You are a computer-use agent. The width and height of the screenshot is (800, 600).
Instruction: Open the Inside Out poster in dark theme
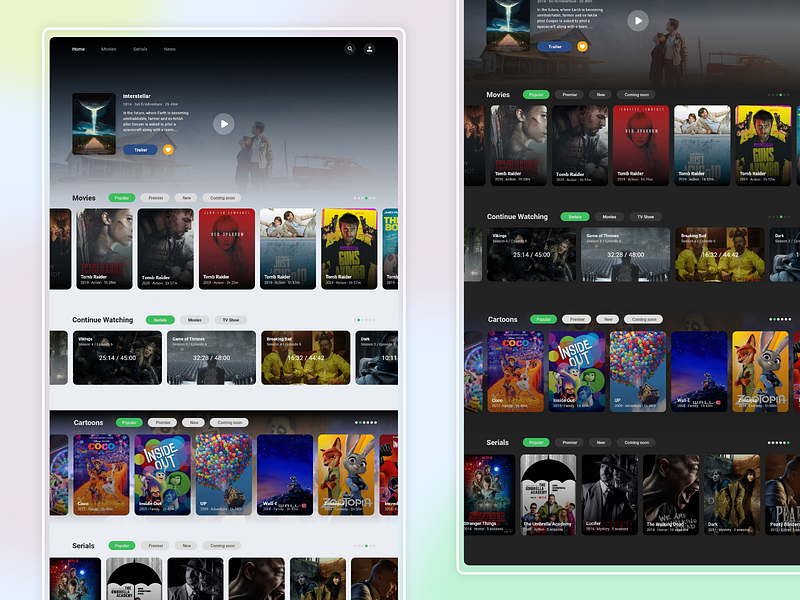click(577, 371)
